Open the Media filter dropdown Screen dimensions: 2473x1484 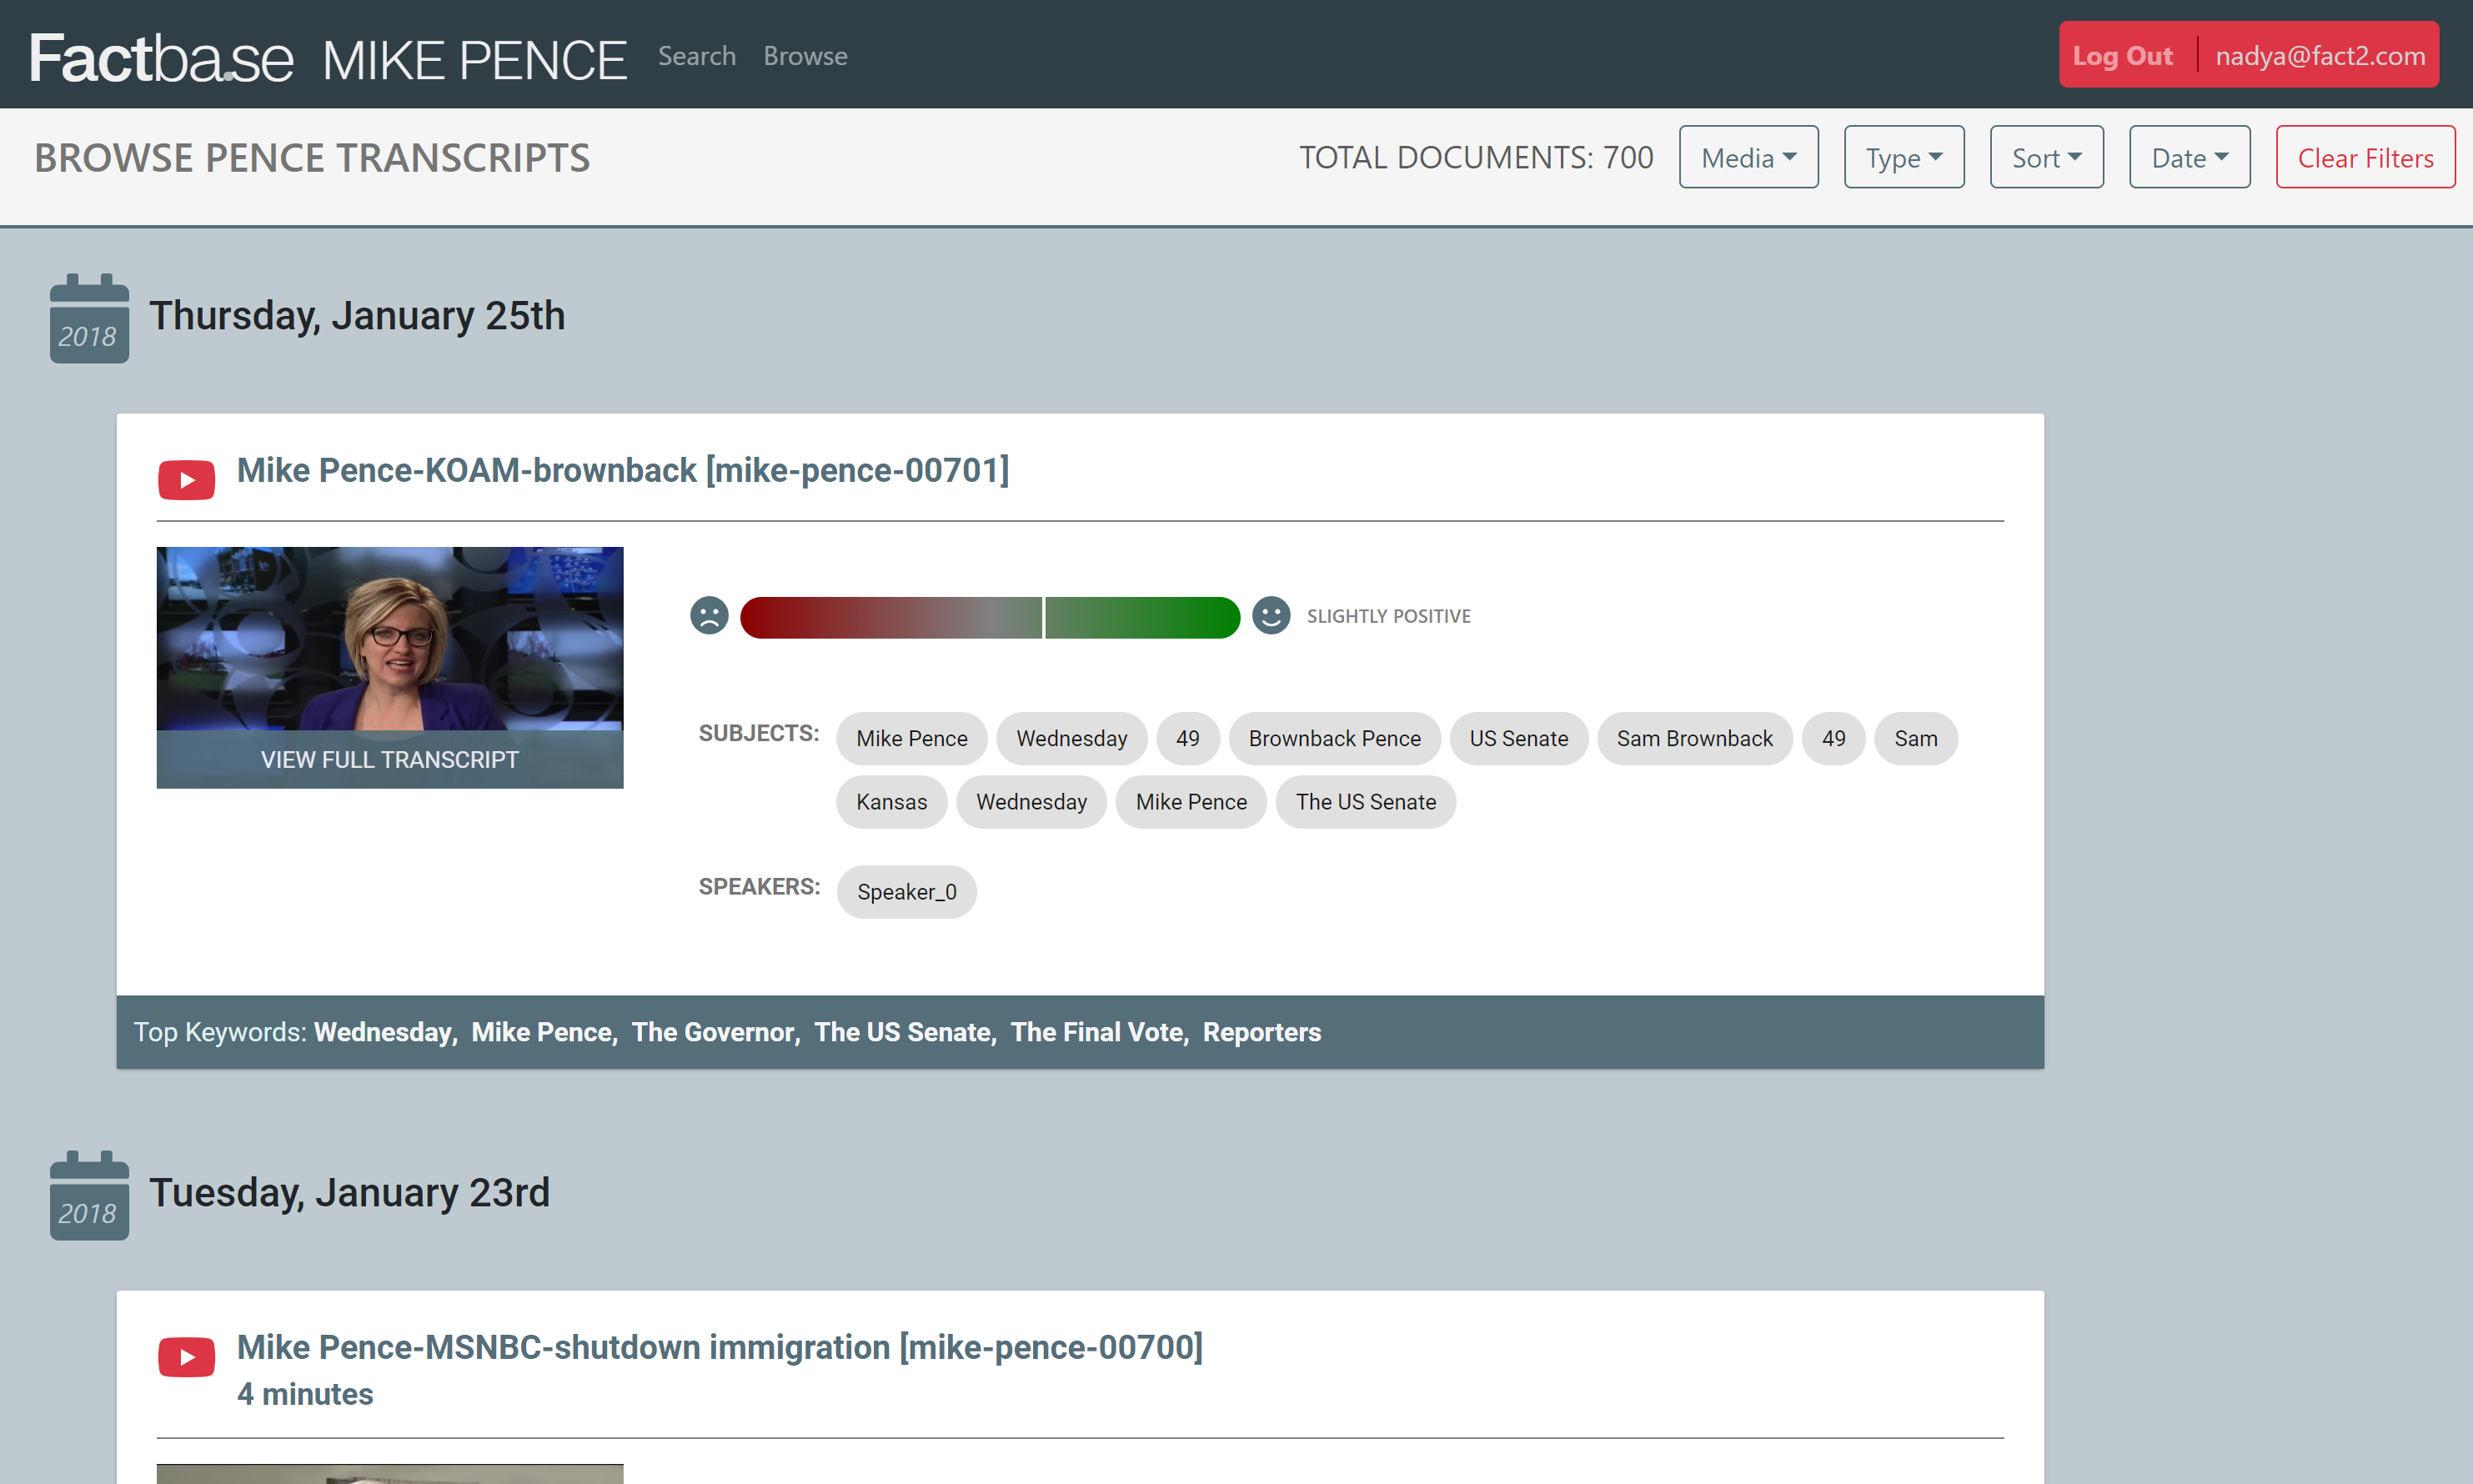click(x=1748, y=157)
